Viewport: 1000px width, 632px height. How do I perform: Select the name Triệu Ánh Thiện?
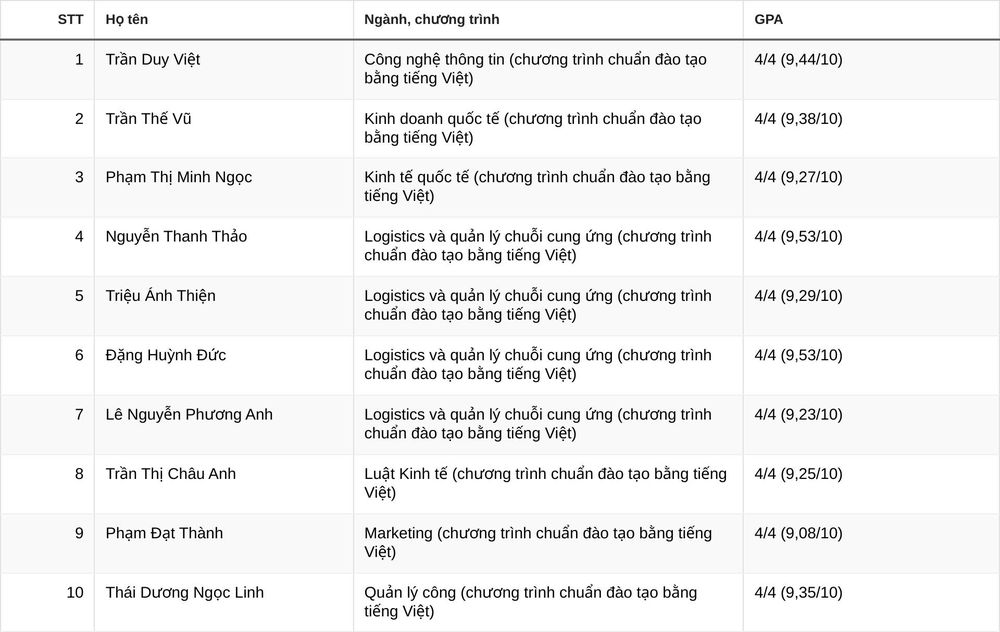point(160,296)
